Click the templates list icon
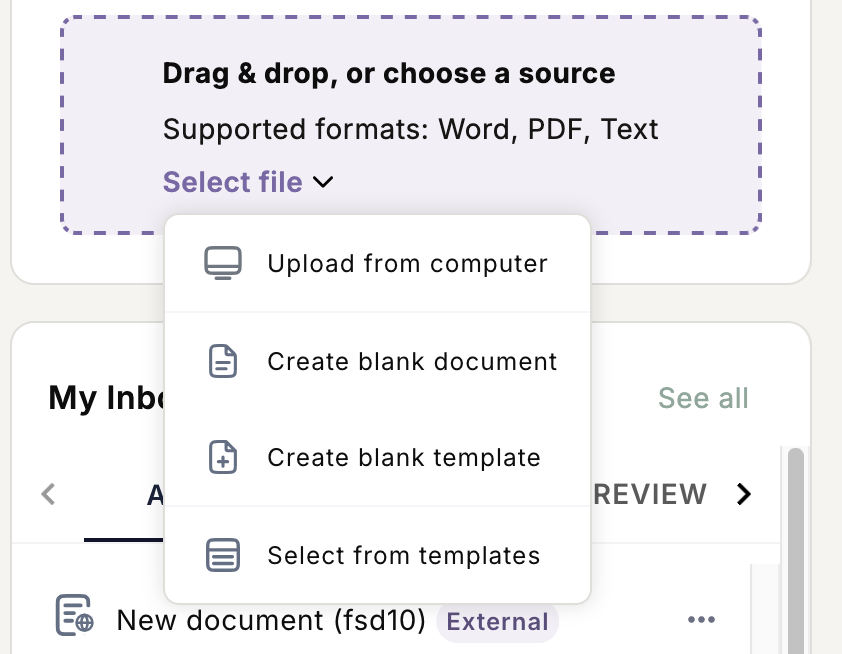Screen dimensions: 842x654 223,555
